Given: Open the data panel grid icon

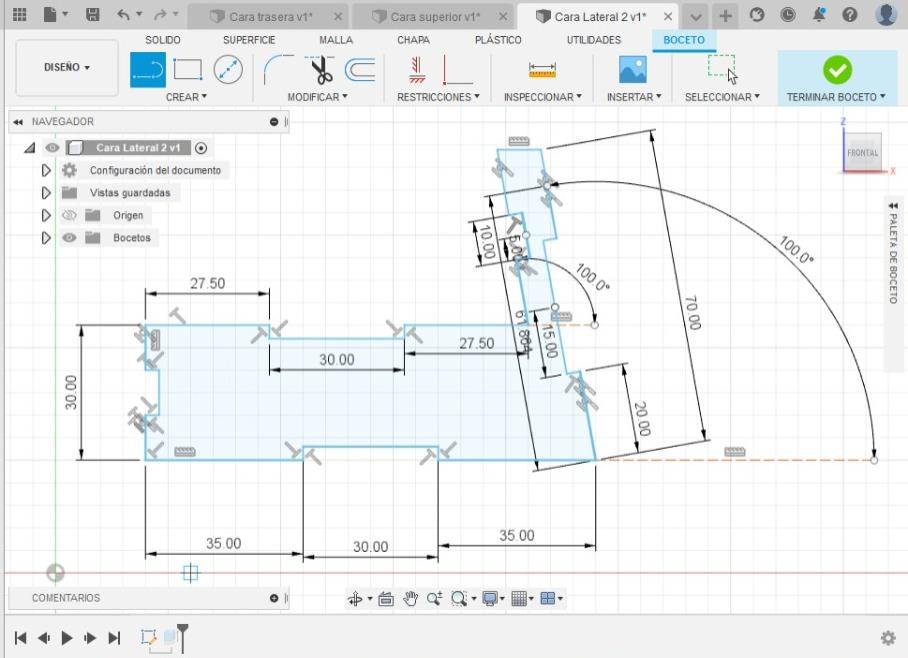Looking at the screenshot, I should [20, 14].
